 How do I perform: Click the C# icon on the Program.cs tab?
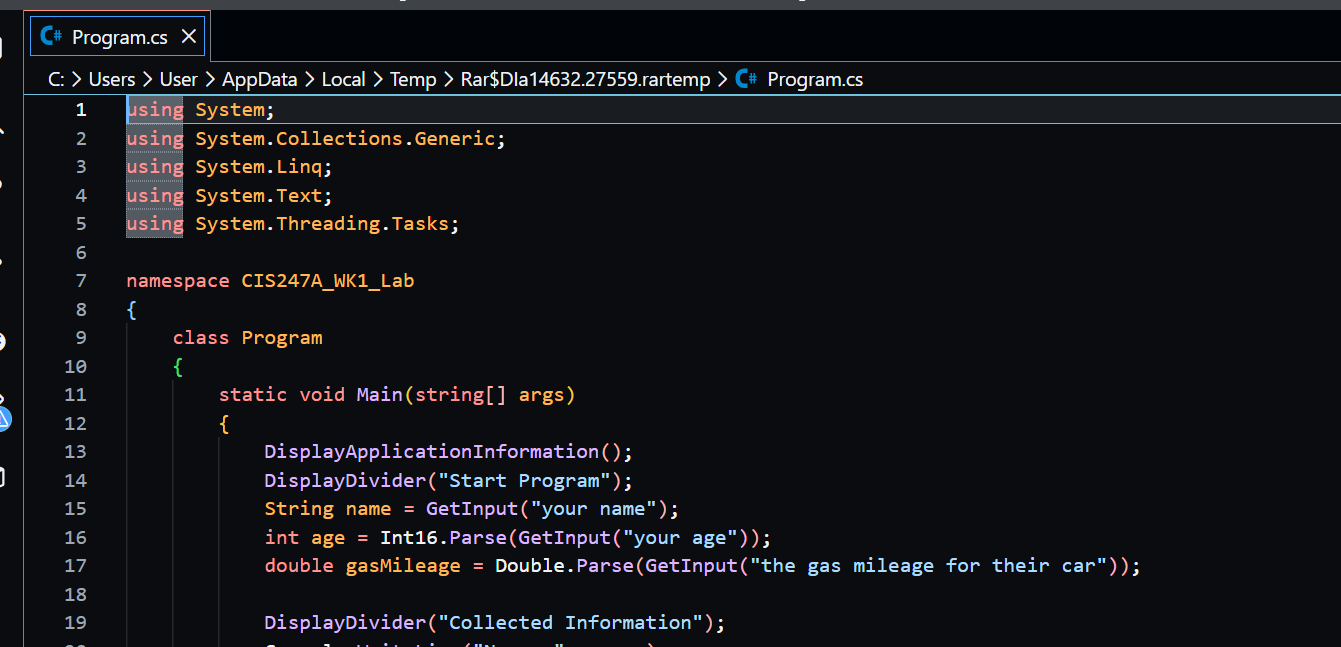click(x=50, y=35)
